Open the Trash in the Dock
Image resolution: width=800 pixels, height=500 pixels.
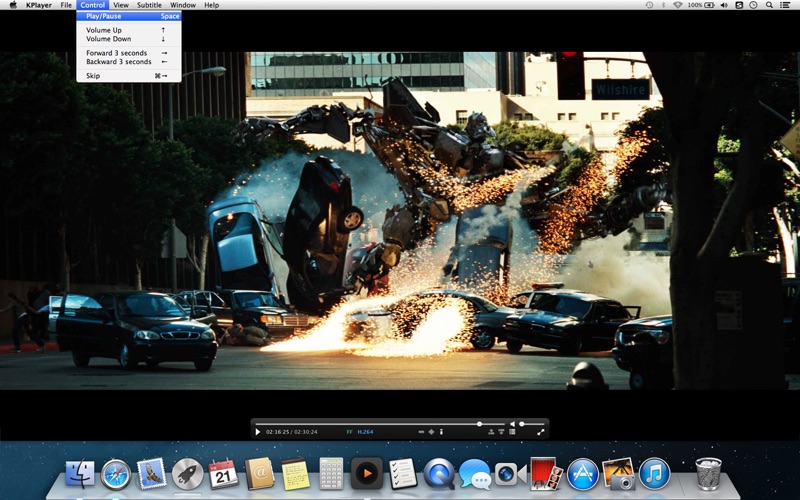tap(708, 474)
